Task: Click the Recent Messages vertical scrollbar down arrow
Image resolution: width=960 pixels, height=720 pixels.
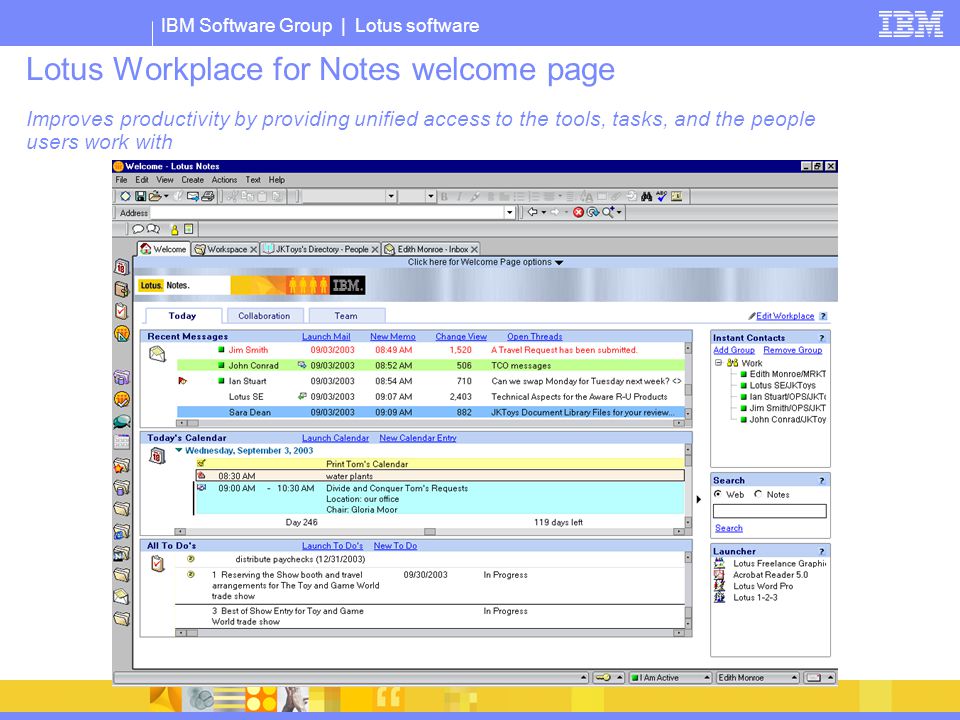Action: [688, 414]
